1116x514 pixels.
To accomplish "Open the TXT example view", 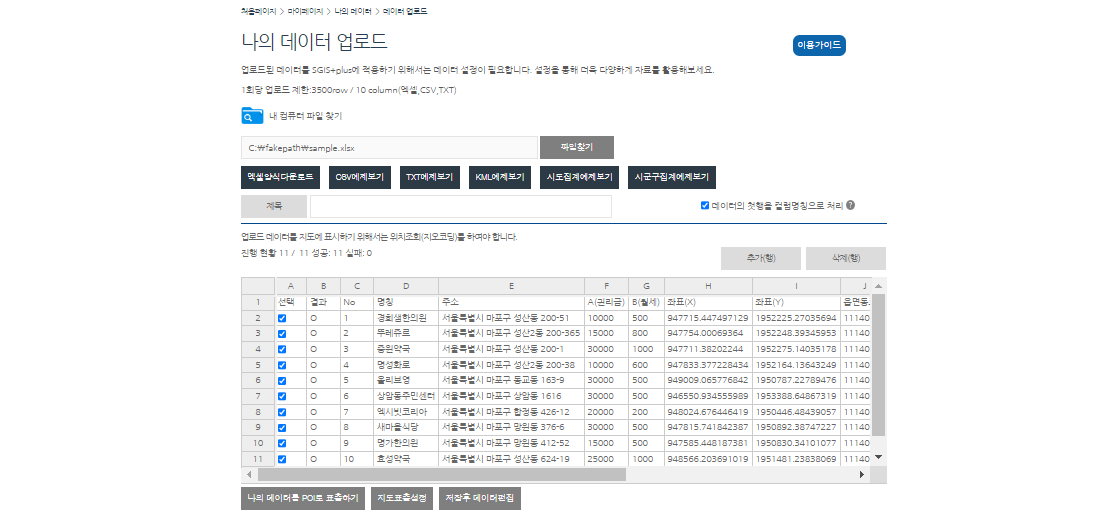I will tap(429, 177).
